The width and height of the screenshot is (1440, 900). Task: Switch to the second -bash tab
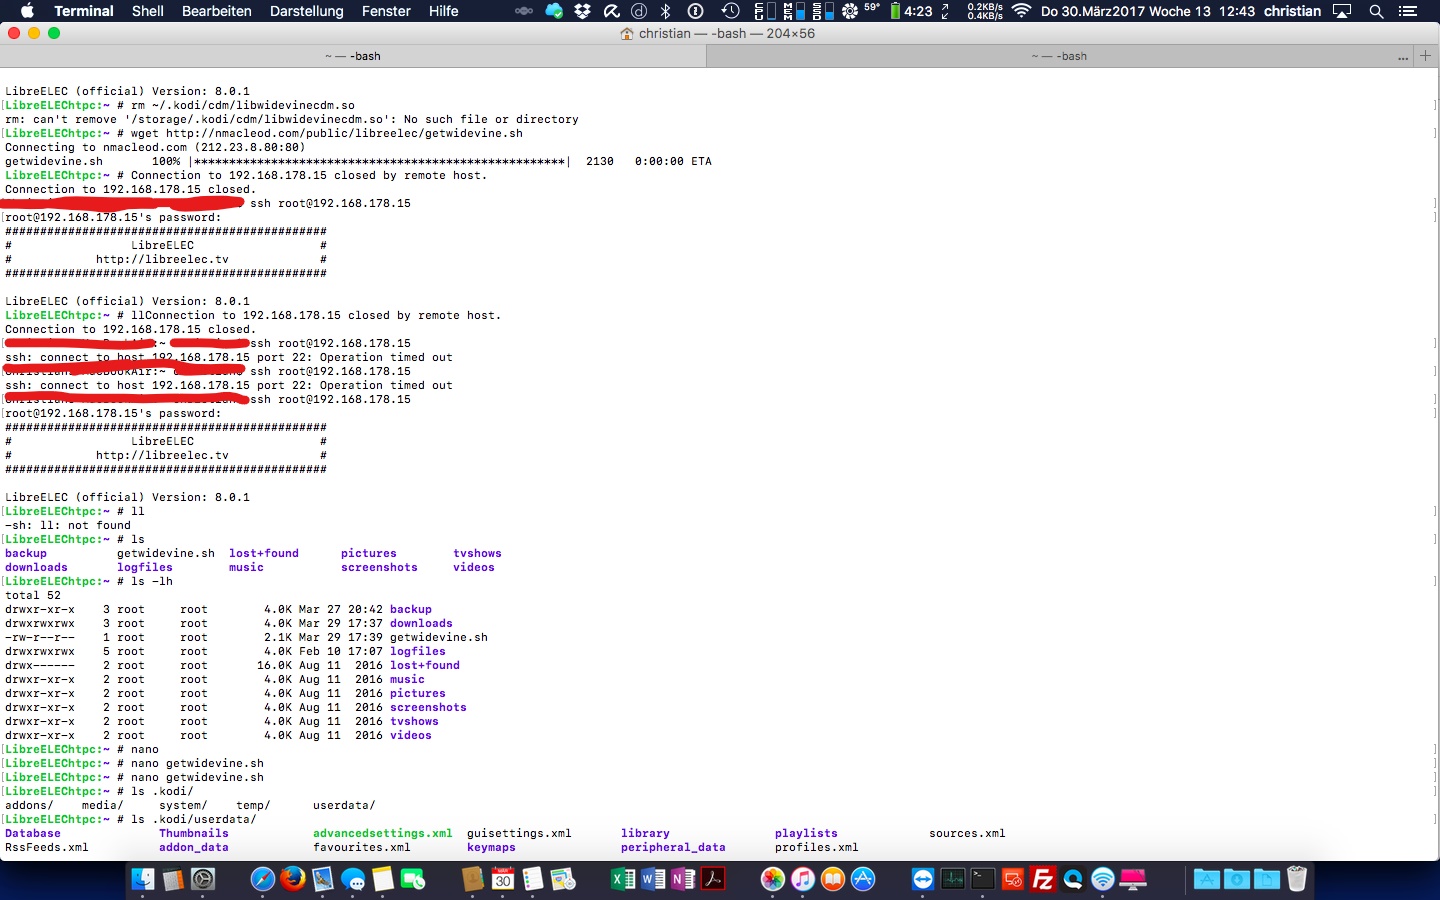(1059, 56)
